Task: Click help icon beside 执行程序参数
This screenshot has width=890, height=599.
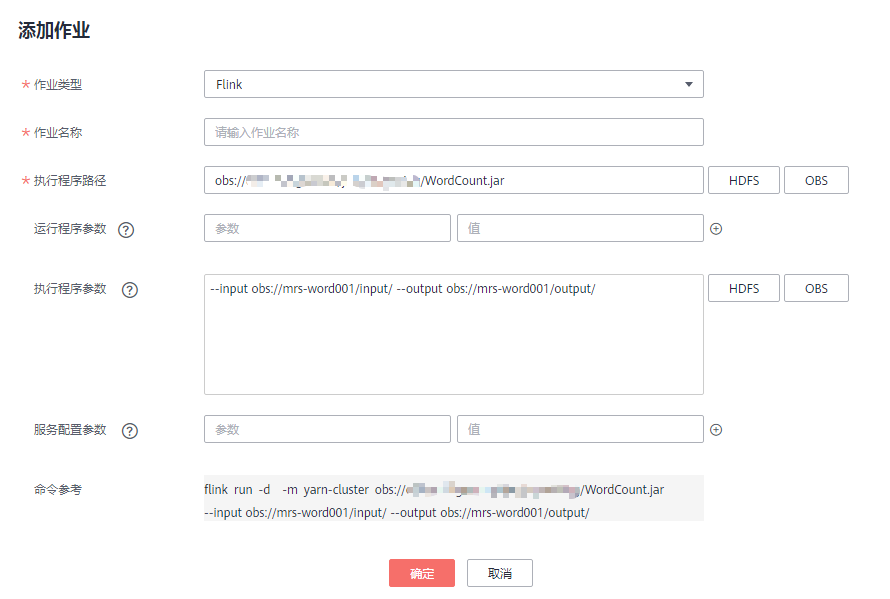Action: pyautogui.click(x=129, y=290)
